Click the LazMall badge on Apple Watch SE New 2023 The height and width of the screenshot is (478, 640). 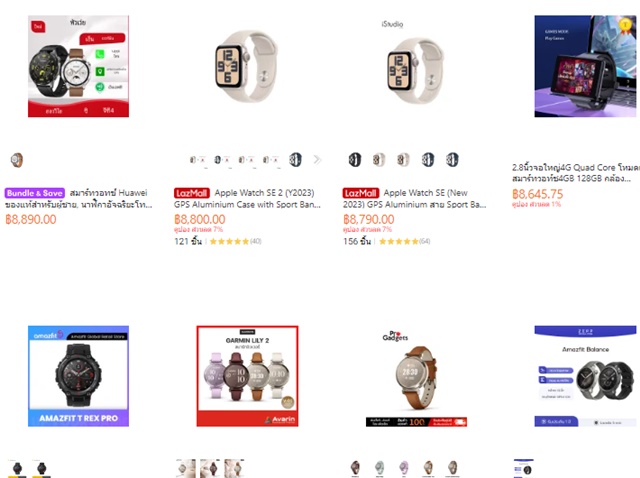tap(360, 193)
